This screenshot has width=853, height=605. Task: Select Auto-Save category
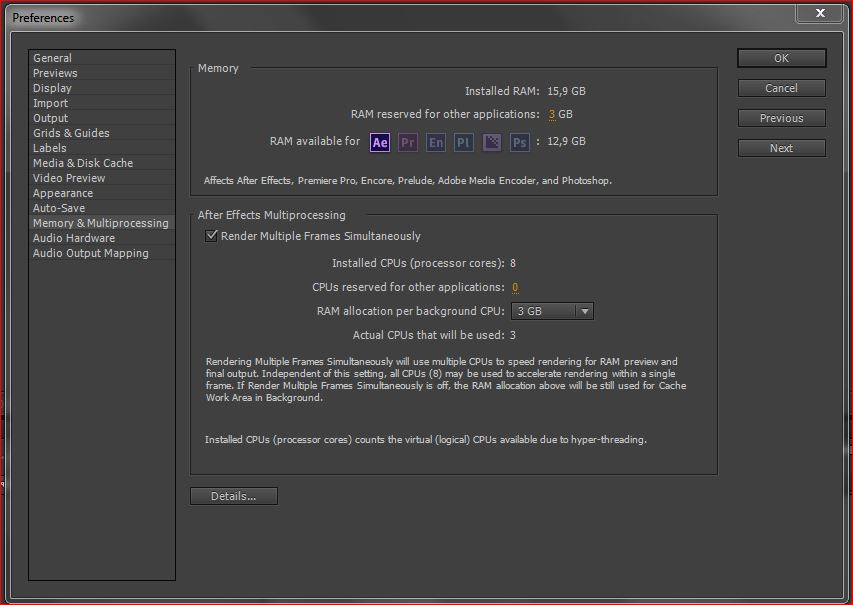tap(102, 208)
